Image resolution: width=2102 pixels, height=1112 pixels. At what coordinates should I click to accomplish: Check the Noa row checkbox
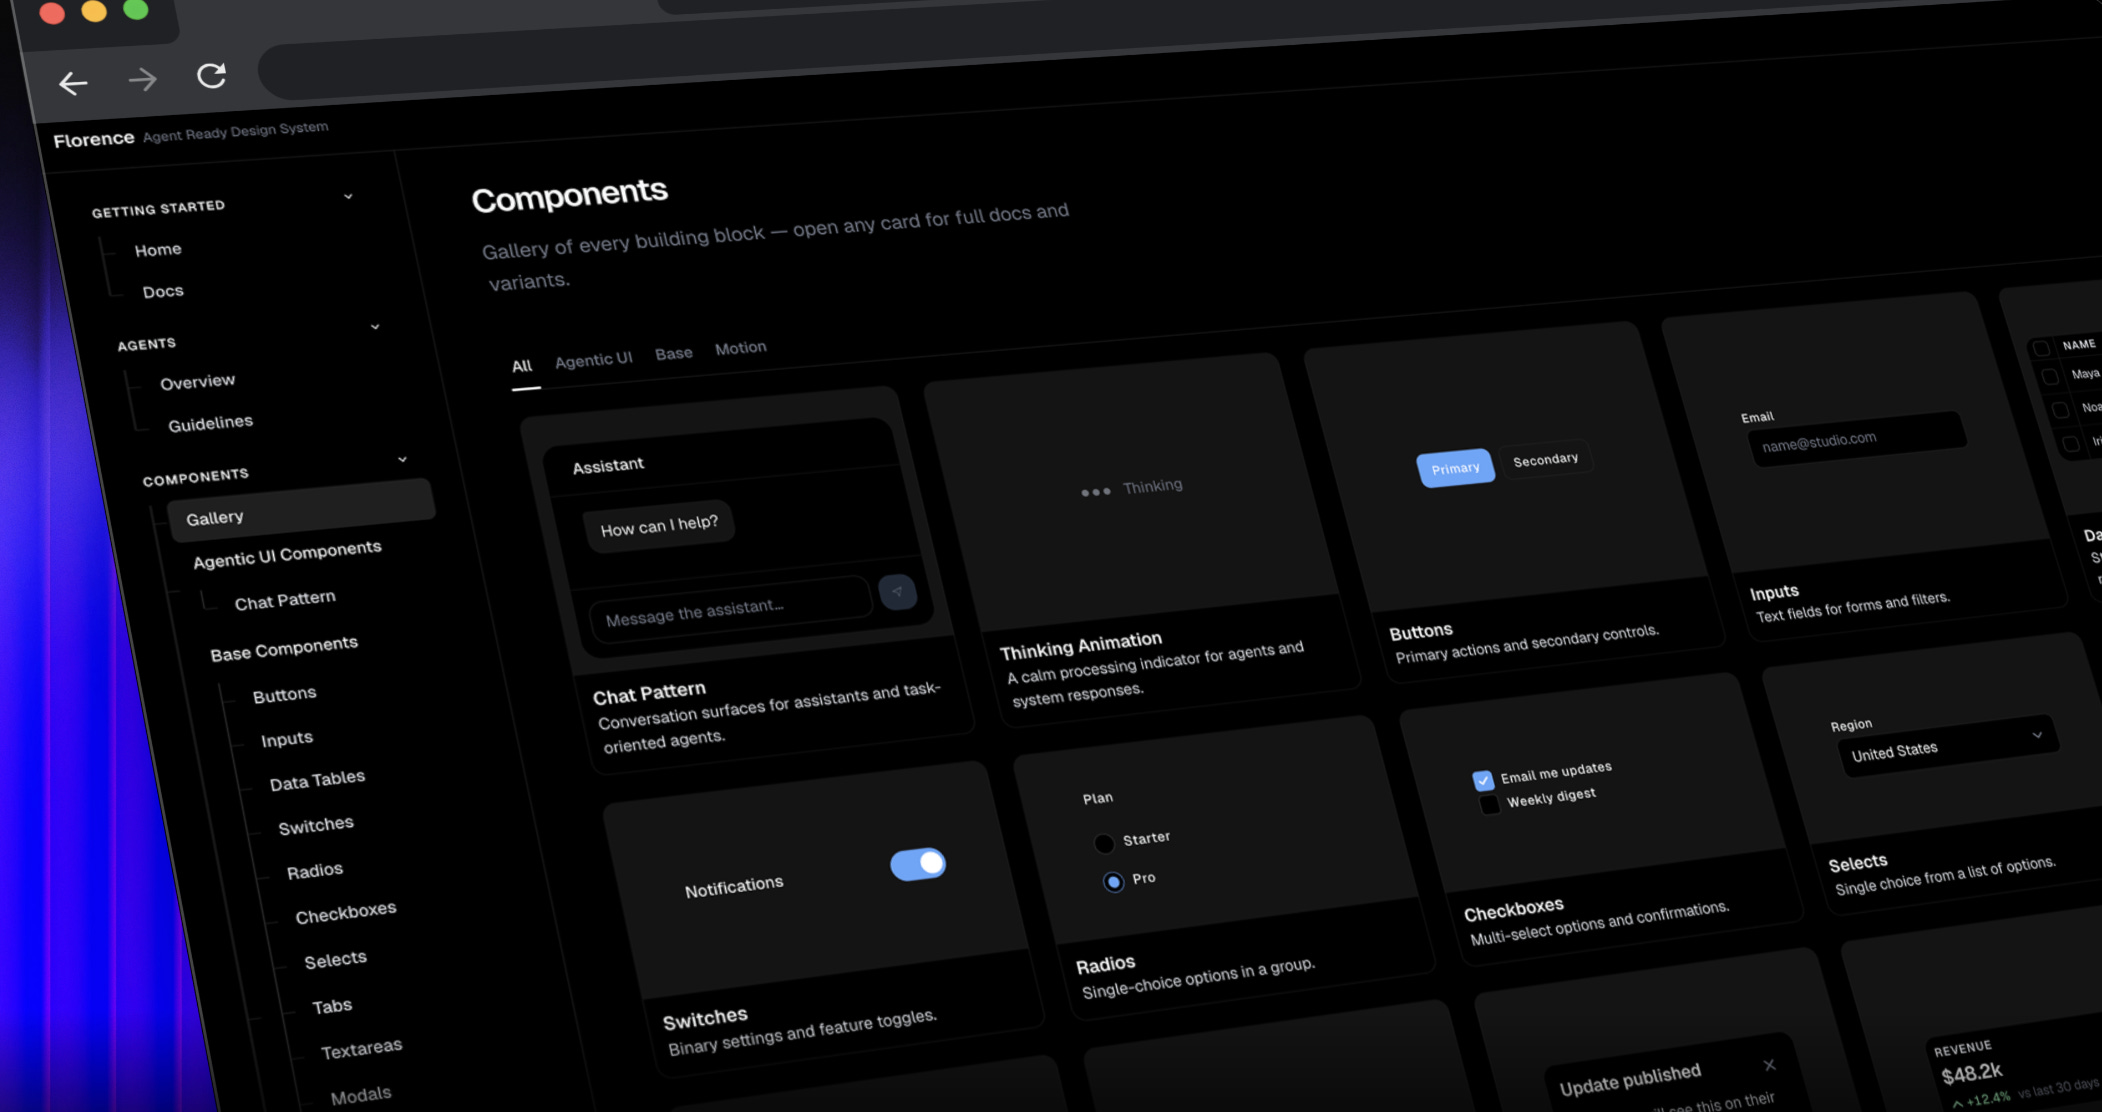(2060, 410)
